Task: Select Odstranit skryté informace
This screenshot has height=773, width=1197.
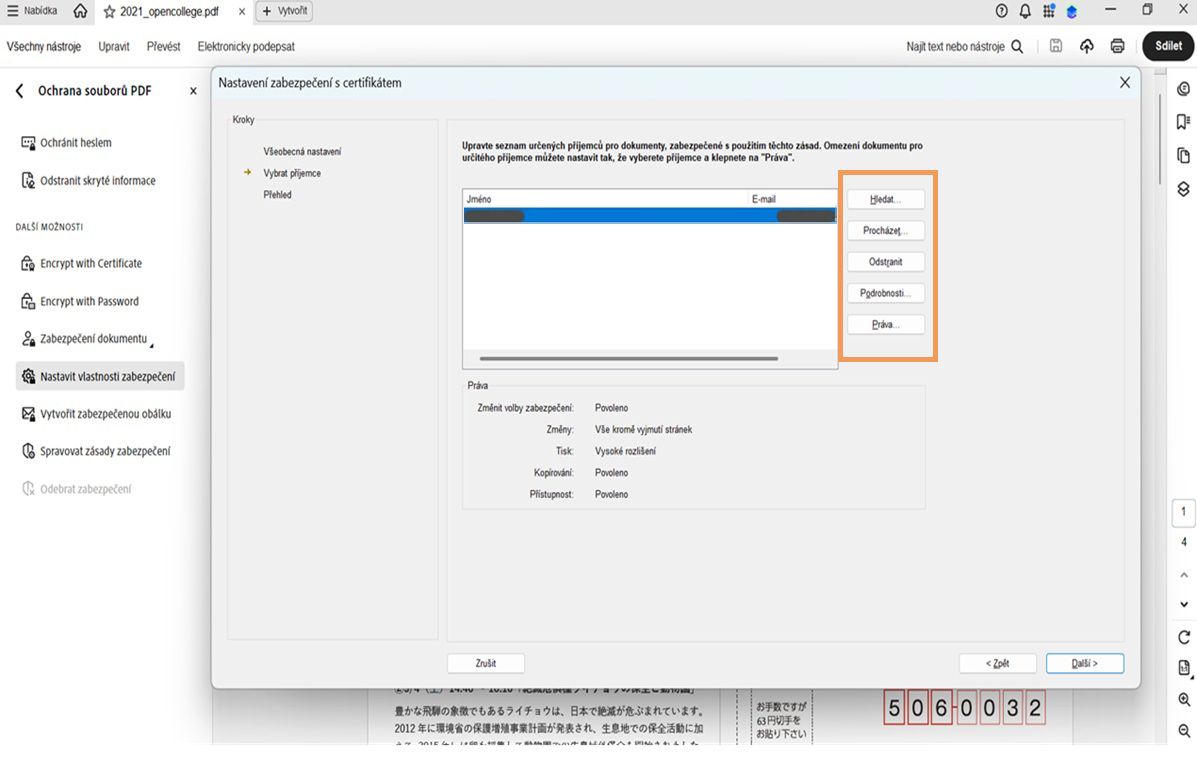Action: (89, 181)
